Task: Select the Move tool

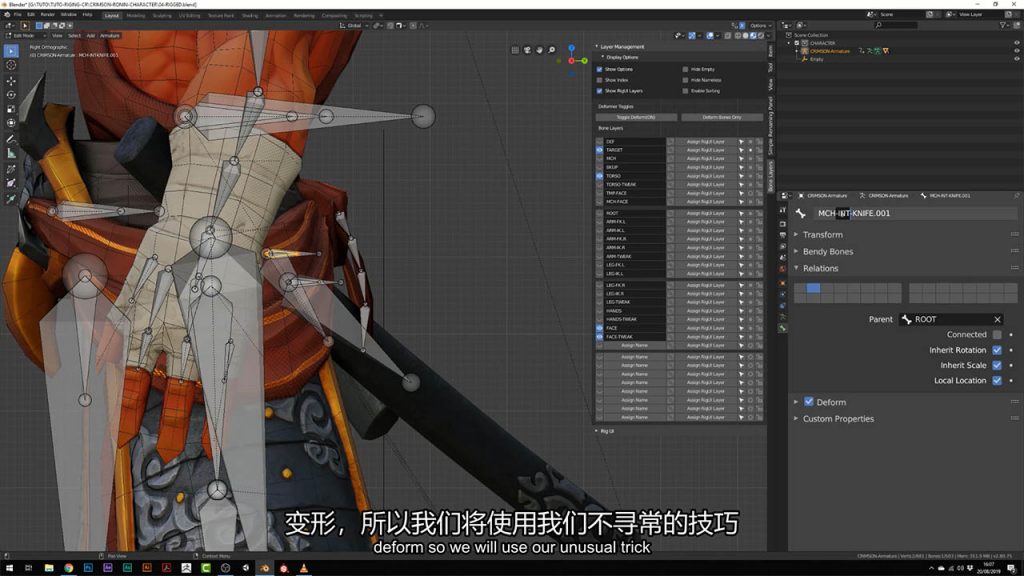Action: tap(11, 81)
